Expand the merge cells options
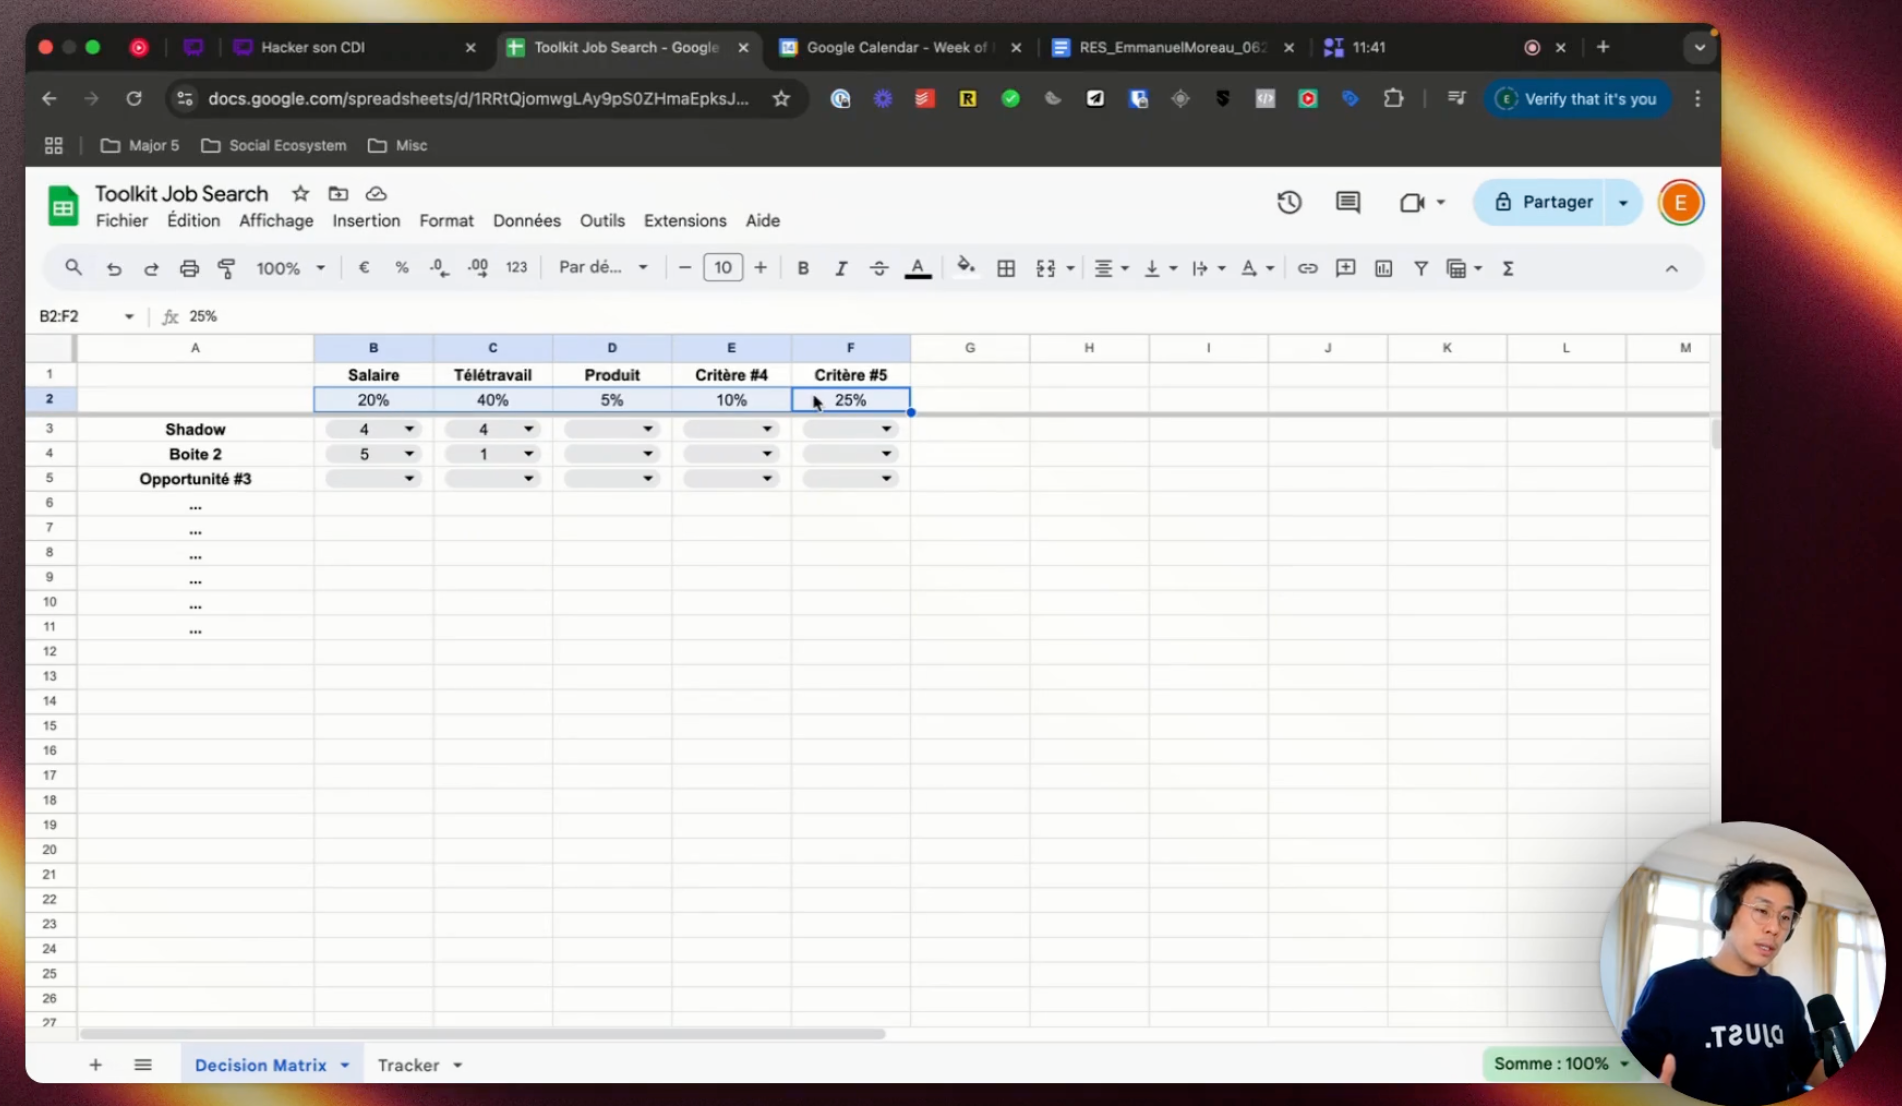The image size is (1902, 1106). 1070,268
